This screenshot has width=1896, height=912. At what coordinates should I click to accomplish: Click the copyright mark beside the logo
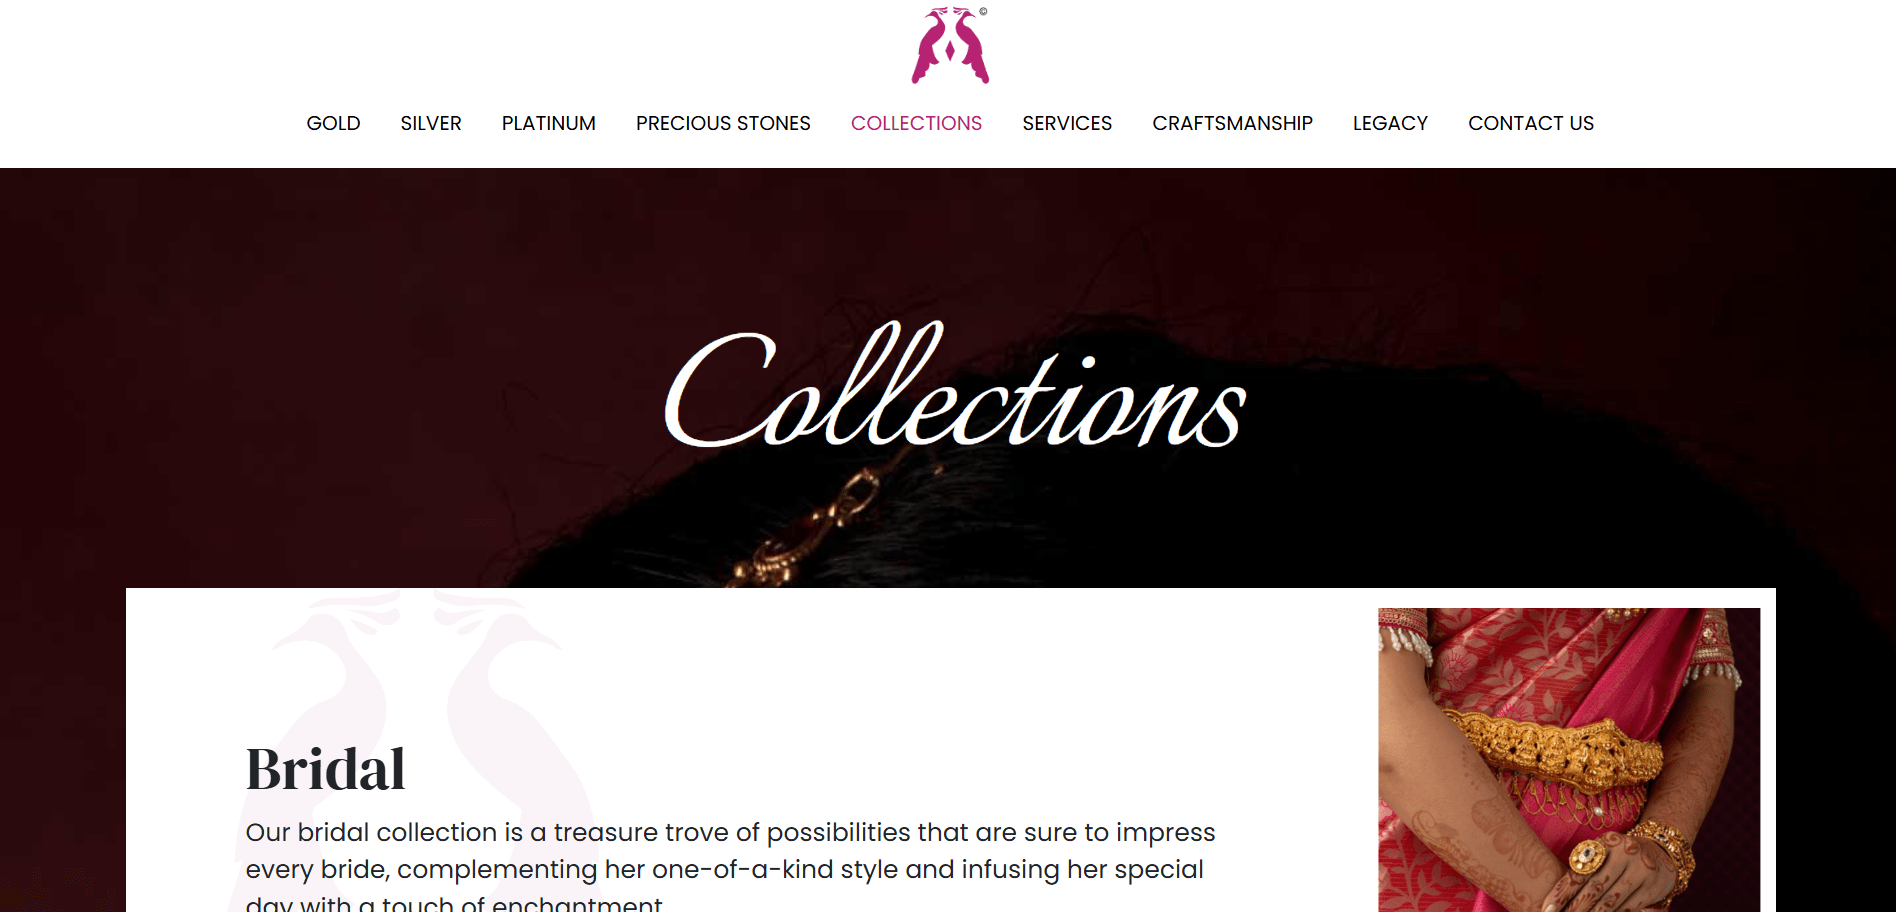tap(983, 12)
